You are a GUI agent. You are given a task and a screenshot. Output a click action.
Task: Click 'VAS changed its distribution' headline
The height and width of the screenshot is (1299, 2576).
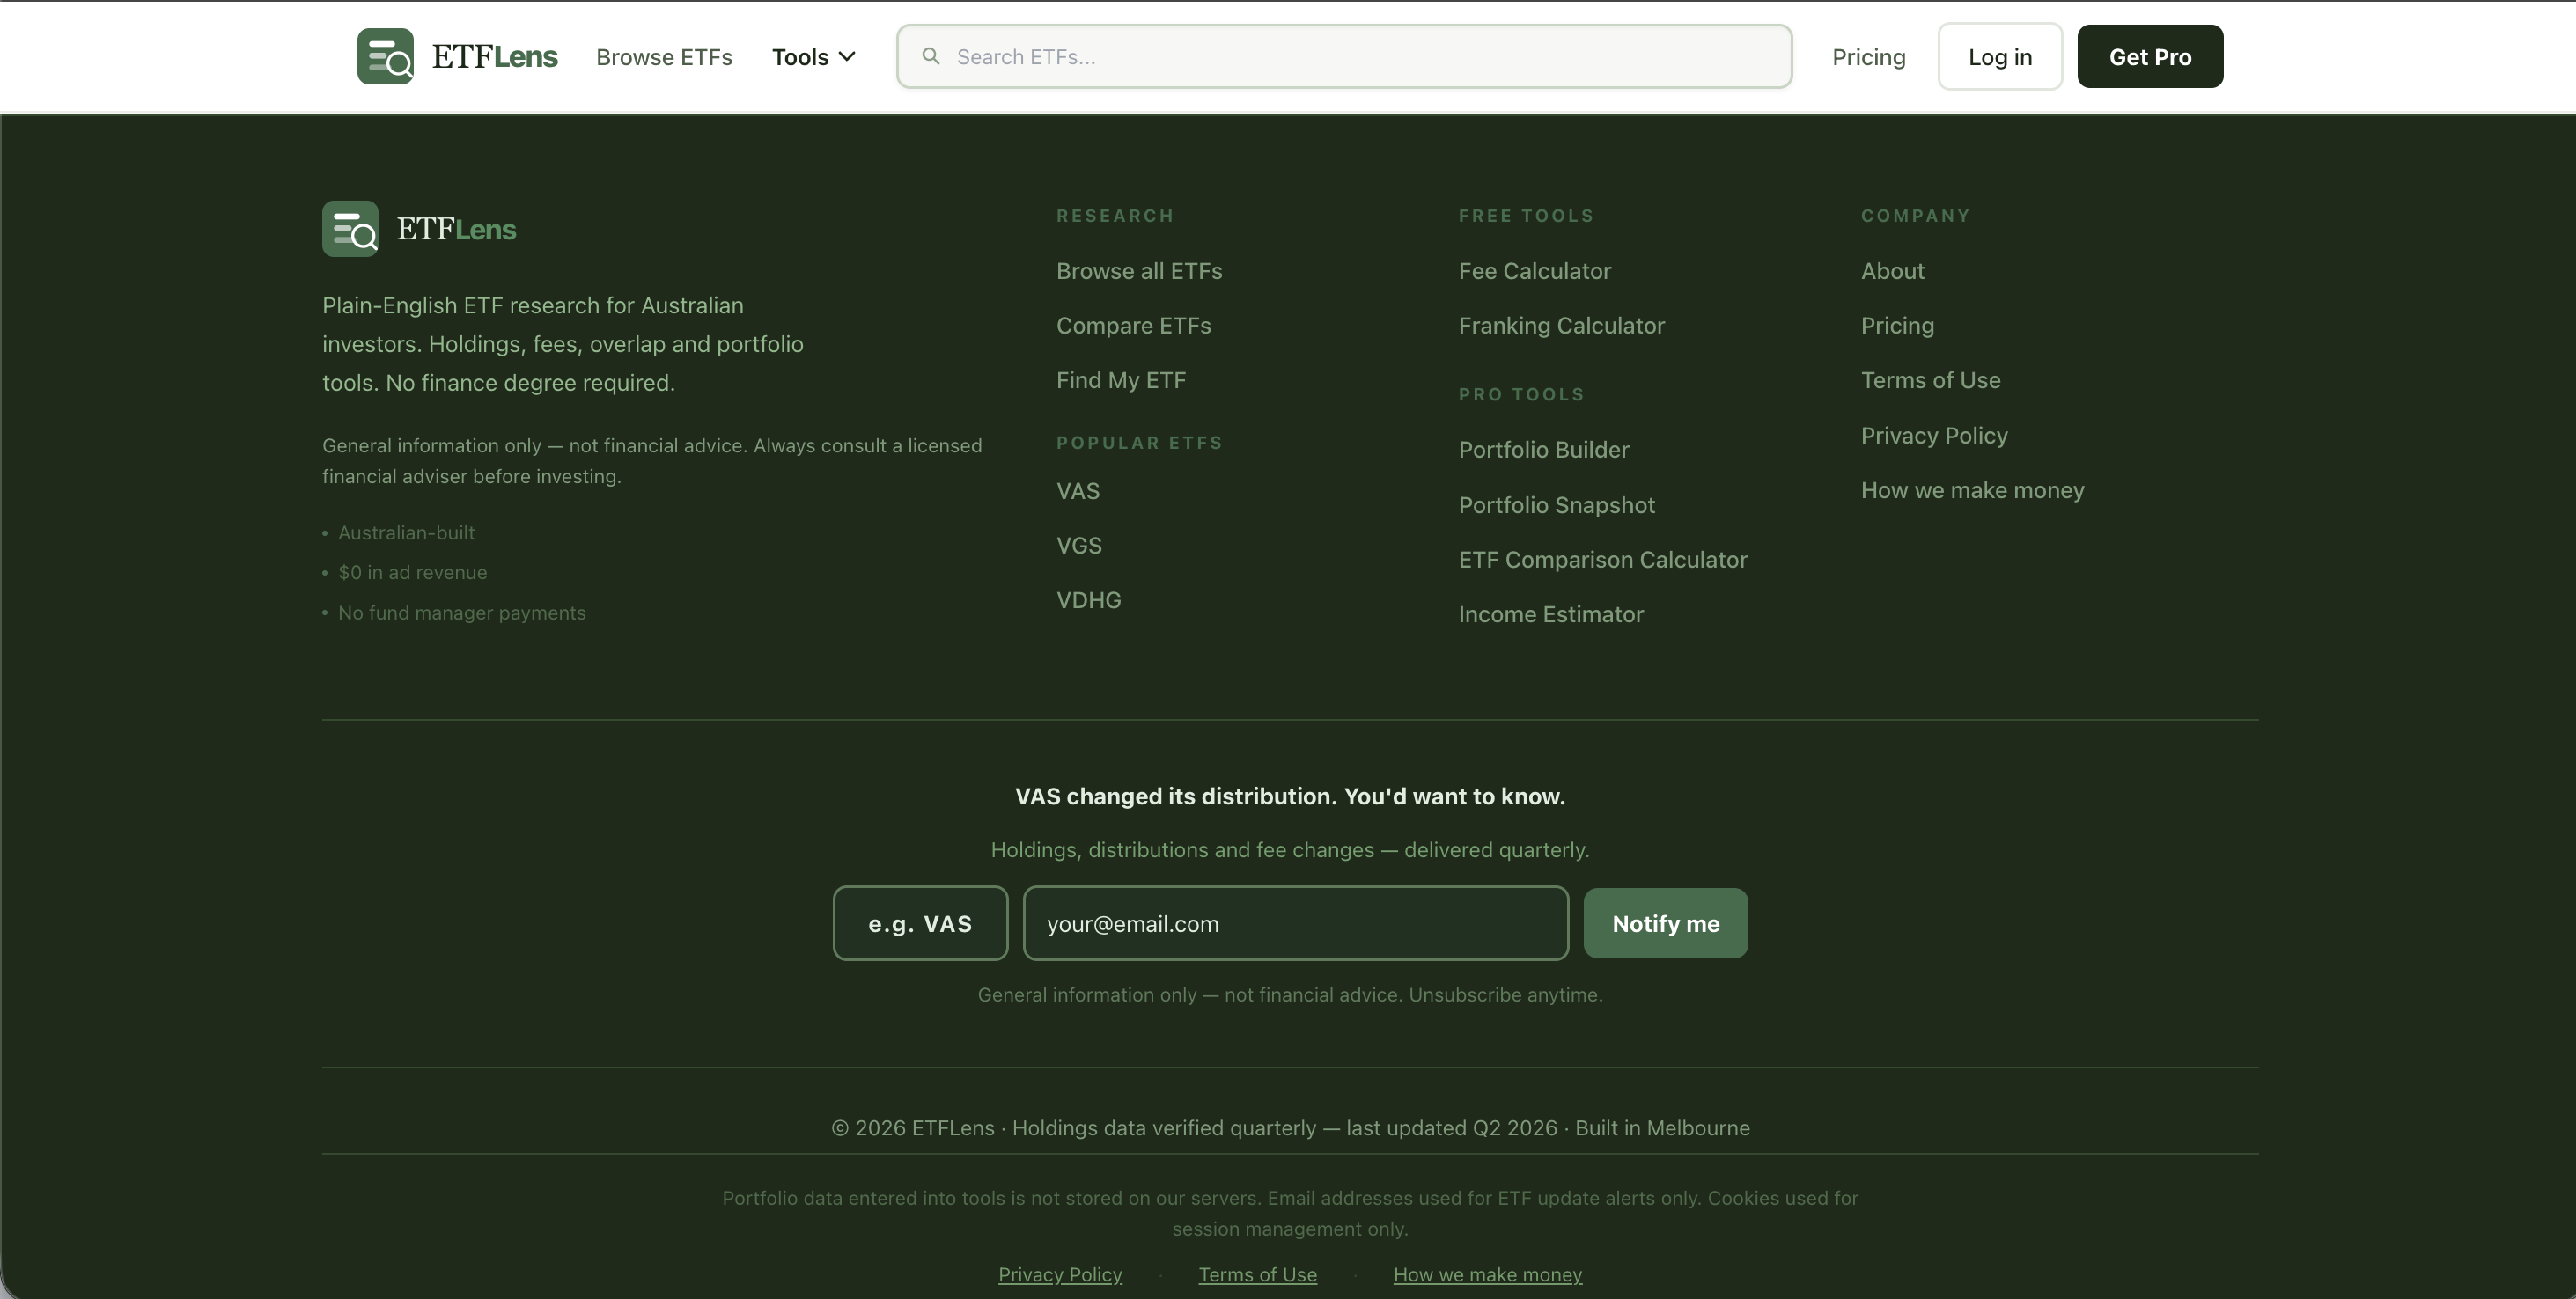tap(1290, 797)
